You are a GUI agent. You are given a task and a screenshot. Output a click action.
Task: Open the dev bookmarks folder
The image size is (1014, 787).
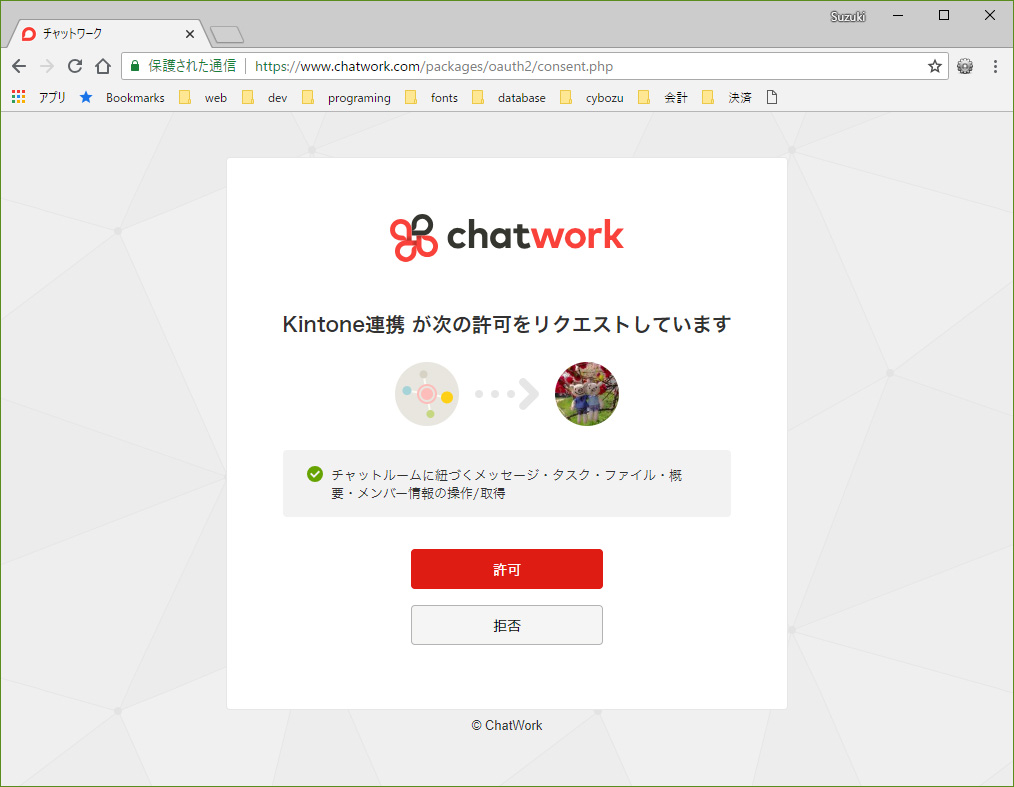[x=264, y=98]
